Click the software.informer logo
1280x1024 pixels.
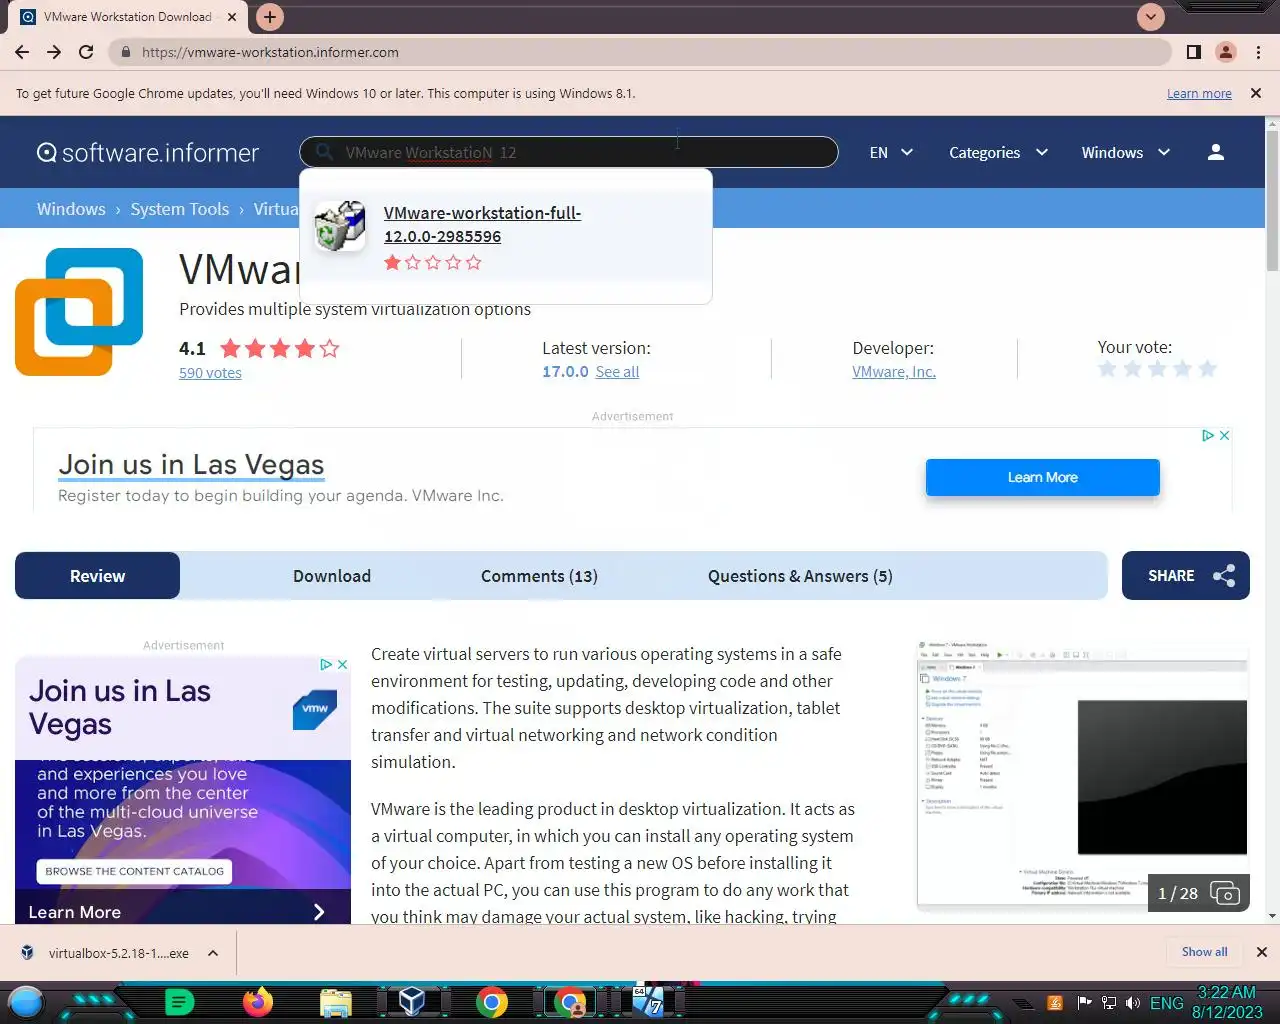(x=148, y=152)
